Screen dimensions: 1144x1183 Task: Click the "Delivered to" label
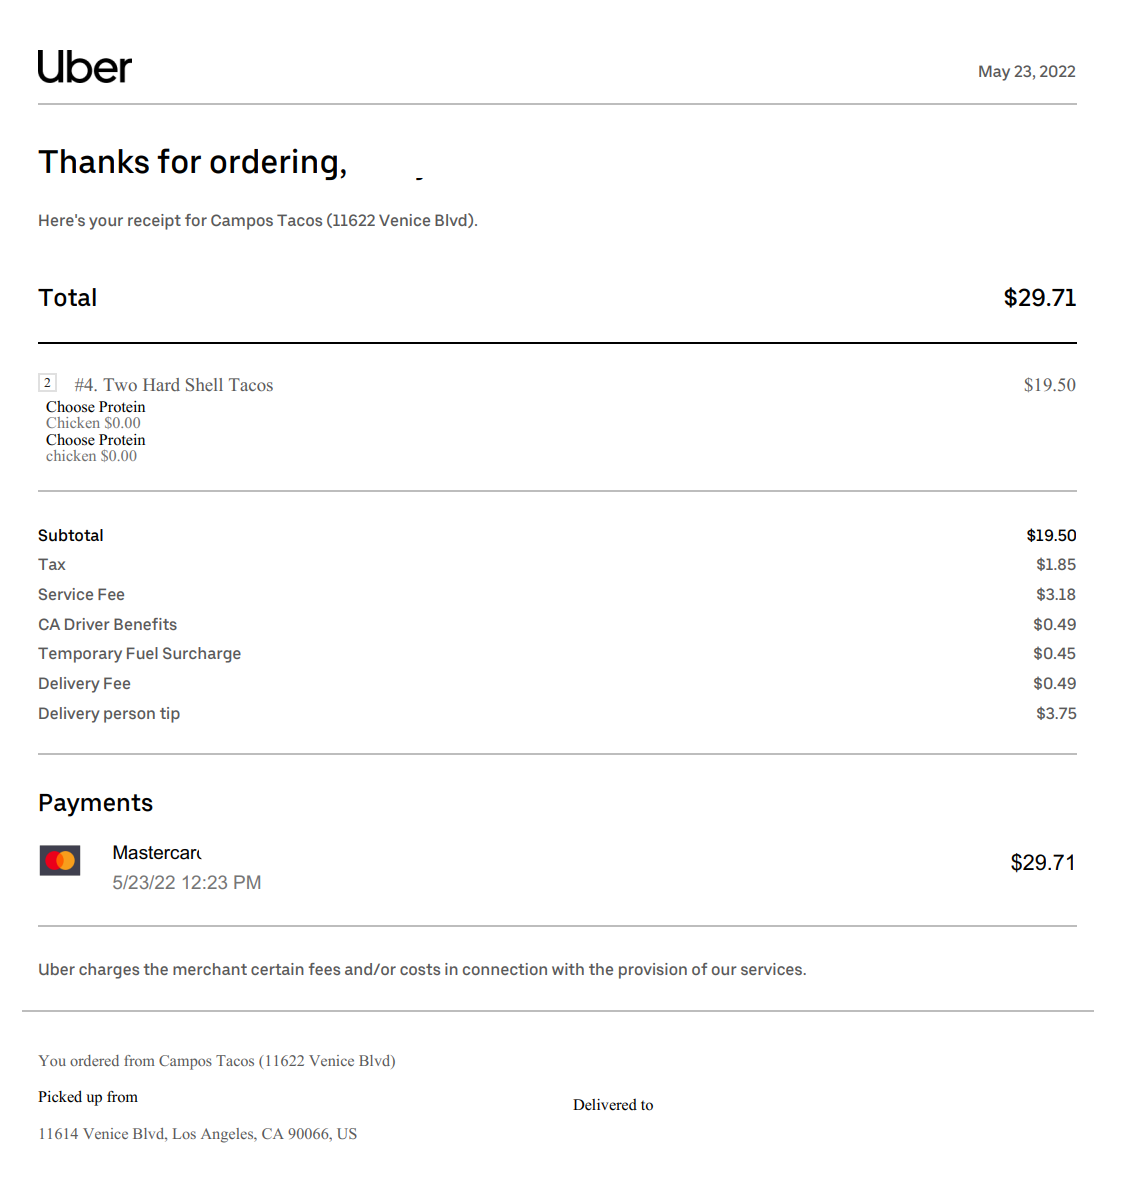pyautogui.click(x=613, y=1105)
